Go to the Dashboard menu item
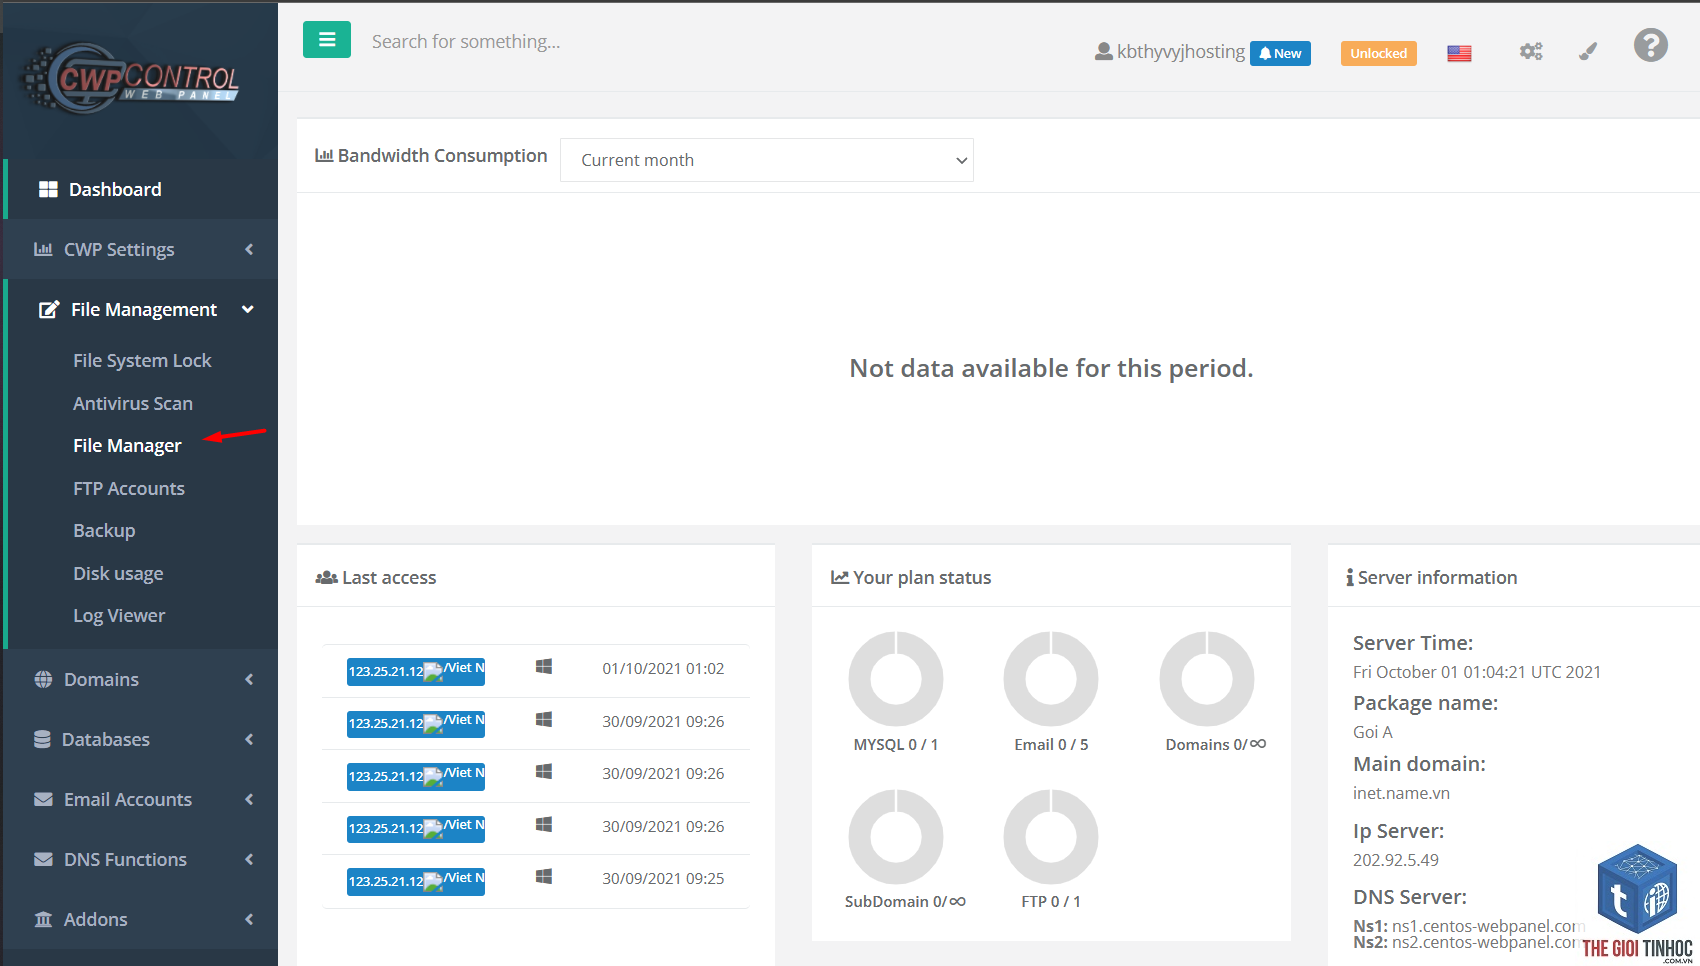Viewport: 1700px width, 966px height. (x=141, y=189)
